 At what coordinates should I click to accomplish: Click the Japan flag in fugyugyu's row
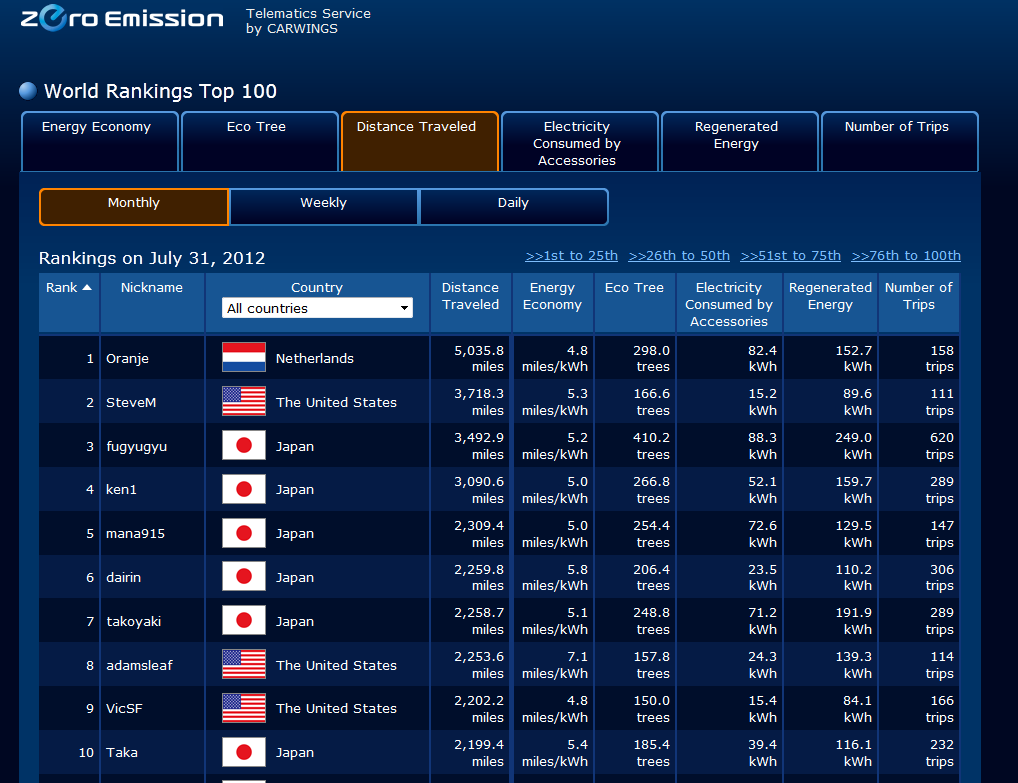coord(243,446)
